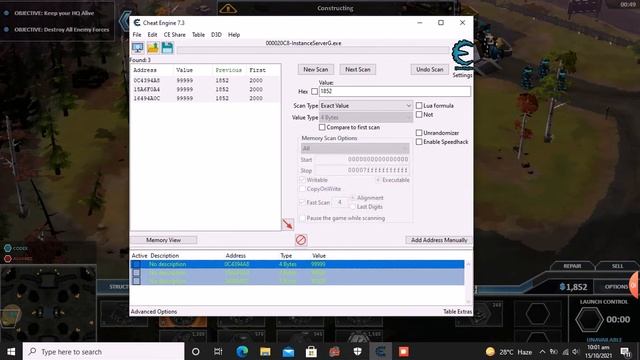Open the CE Share menu
The height and width of the screenshot is (360, 640).
click(174, 35)
